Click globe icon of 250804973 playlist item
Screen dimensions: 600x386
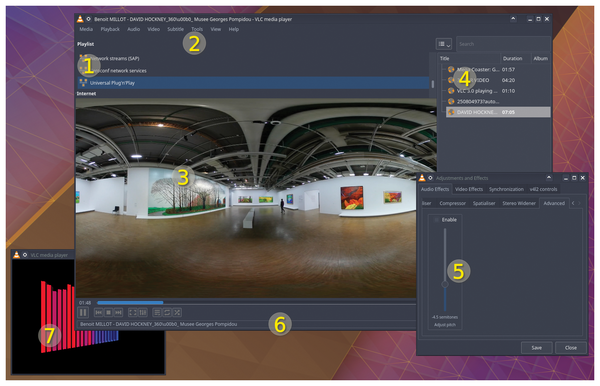[x=451, y=101]
